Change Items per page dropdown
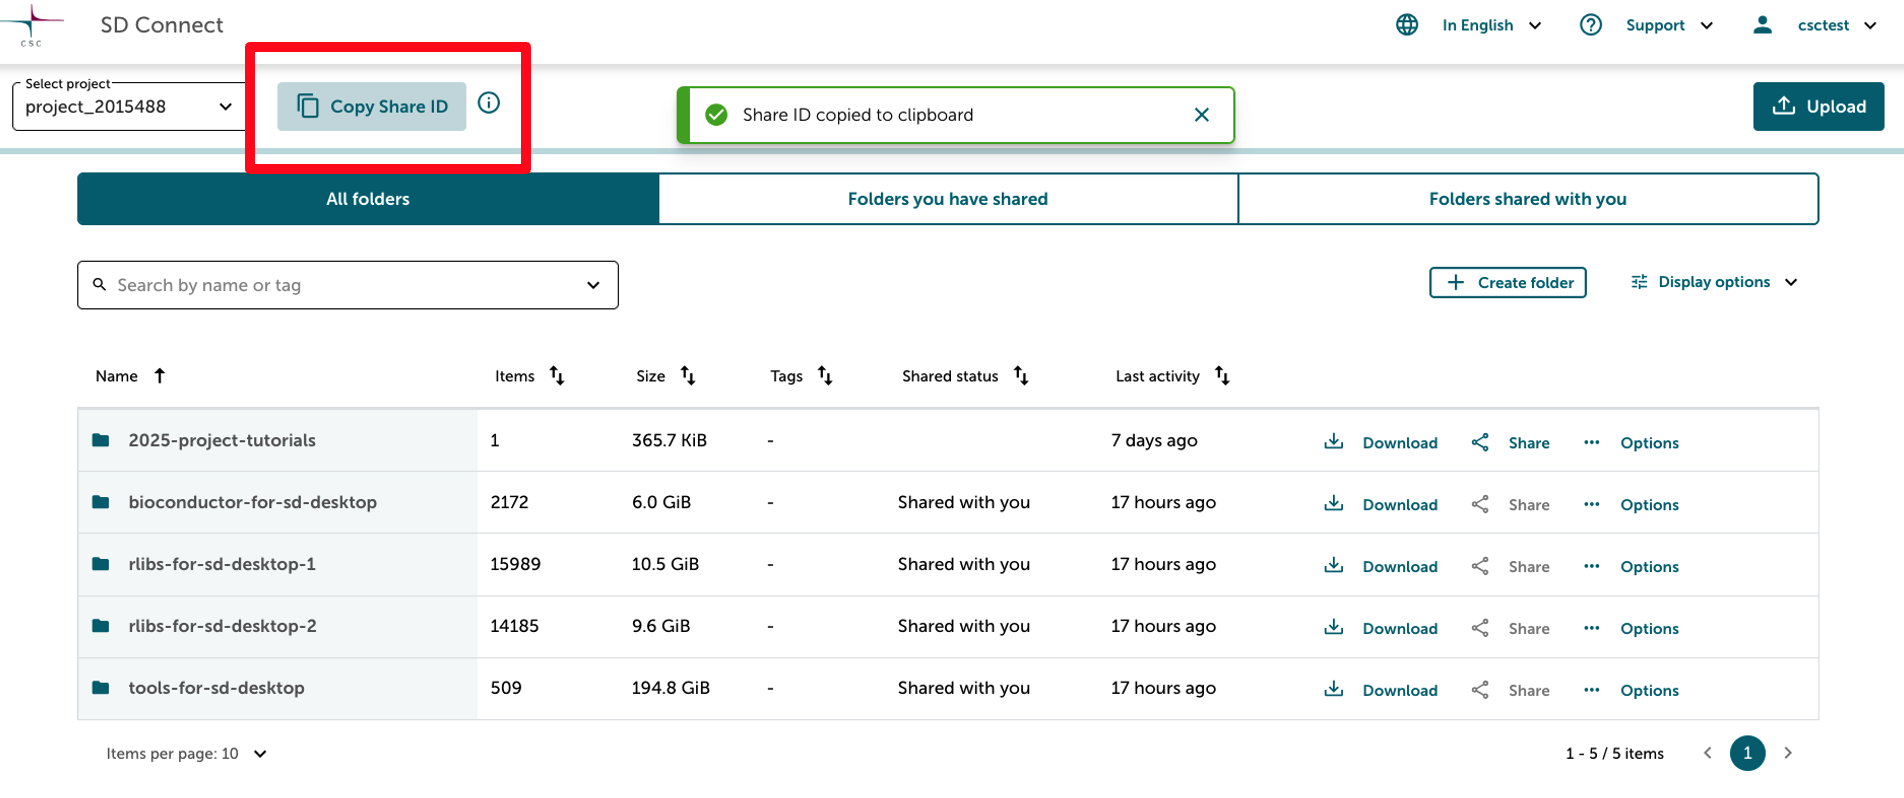This screenshot has width=1904, height=798. pyautogui.click(x=187, y=754)
